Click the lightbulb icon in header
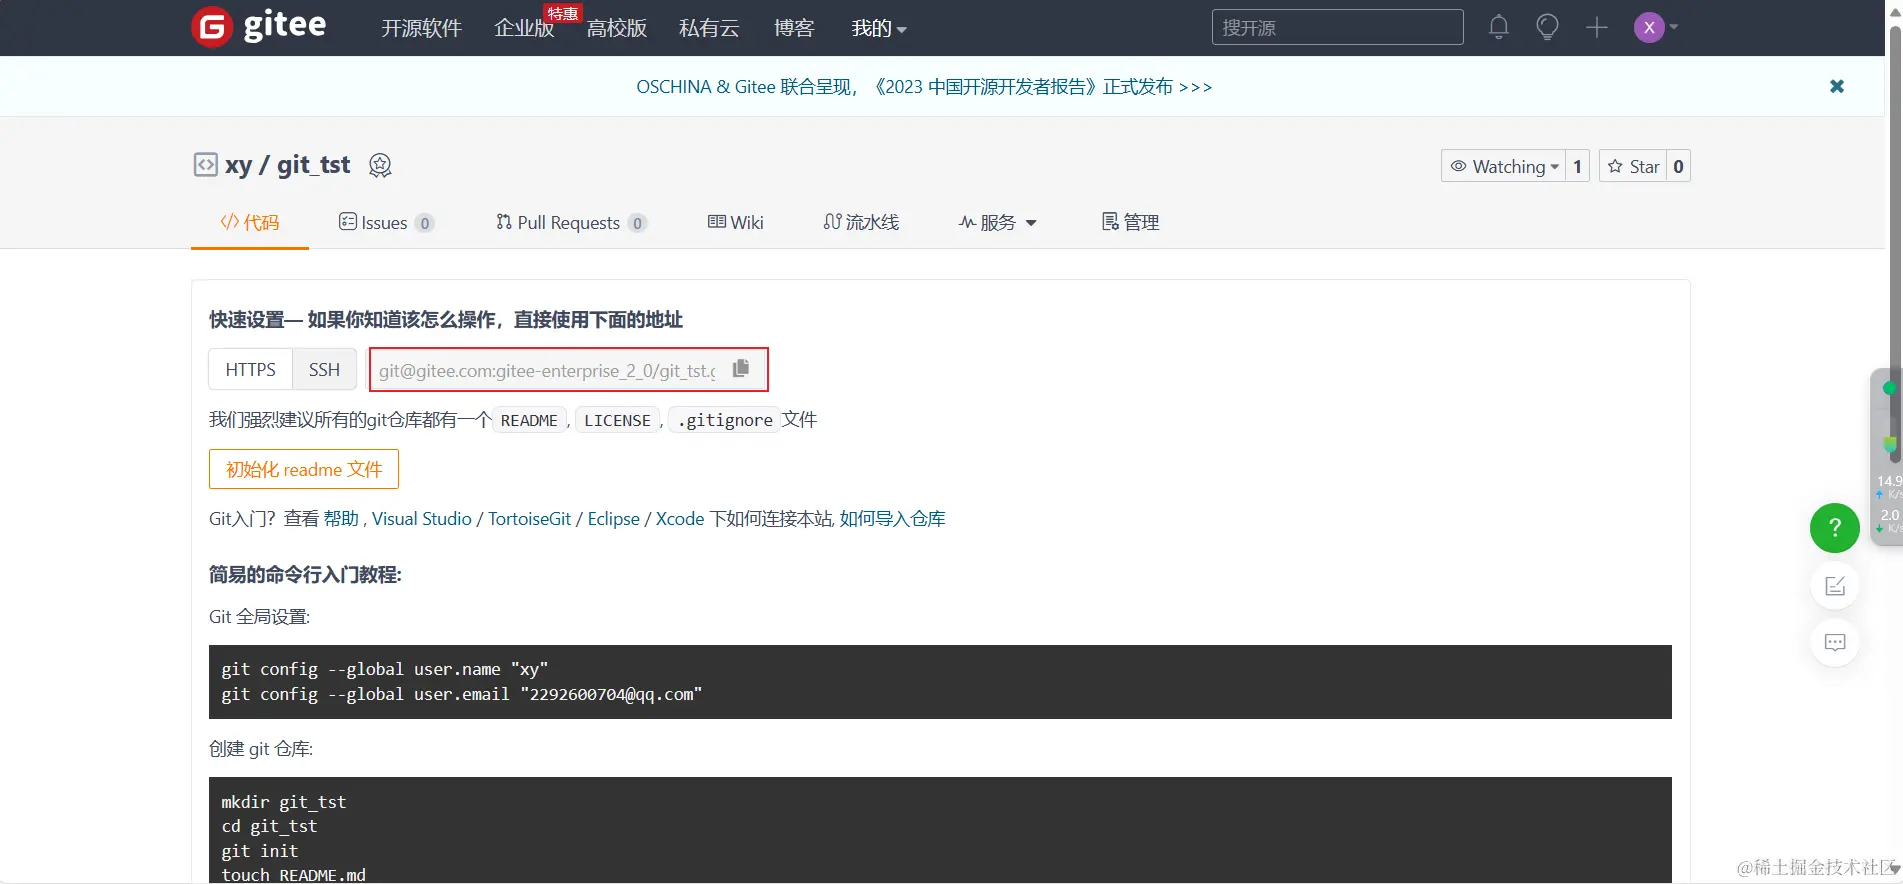 coord(1547,27)
